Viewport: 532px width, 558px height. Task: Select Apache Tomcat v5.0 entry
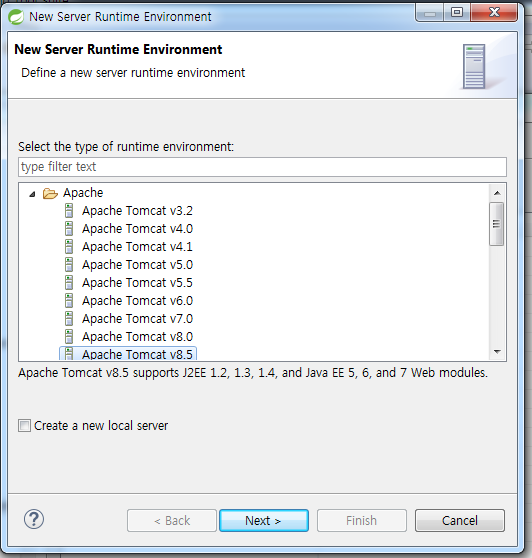pos(137,265)
